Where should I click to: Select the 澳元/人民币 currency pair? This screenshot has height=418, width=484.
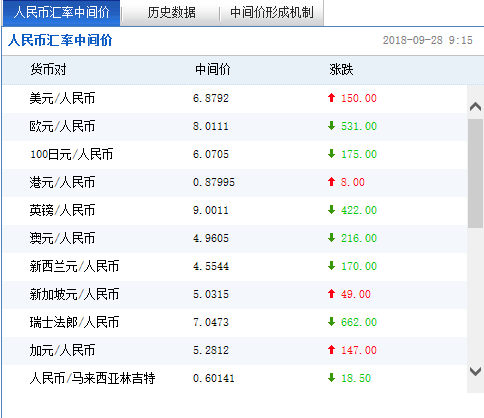pyautogui.click(x=62, y=238)
